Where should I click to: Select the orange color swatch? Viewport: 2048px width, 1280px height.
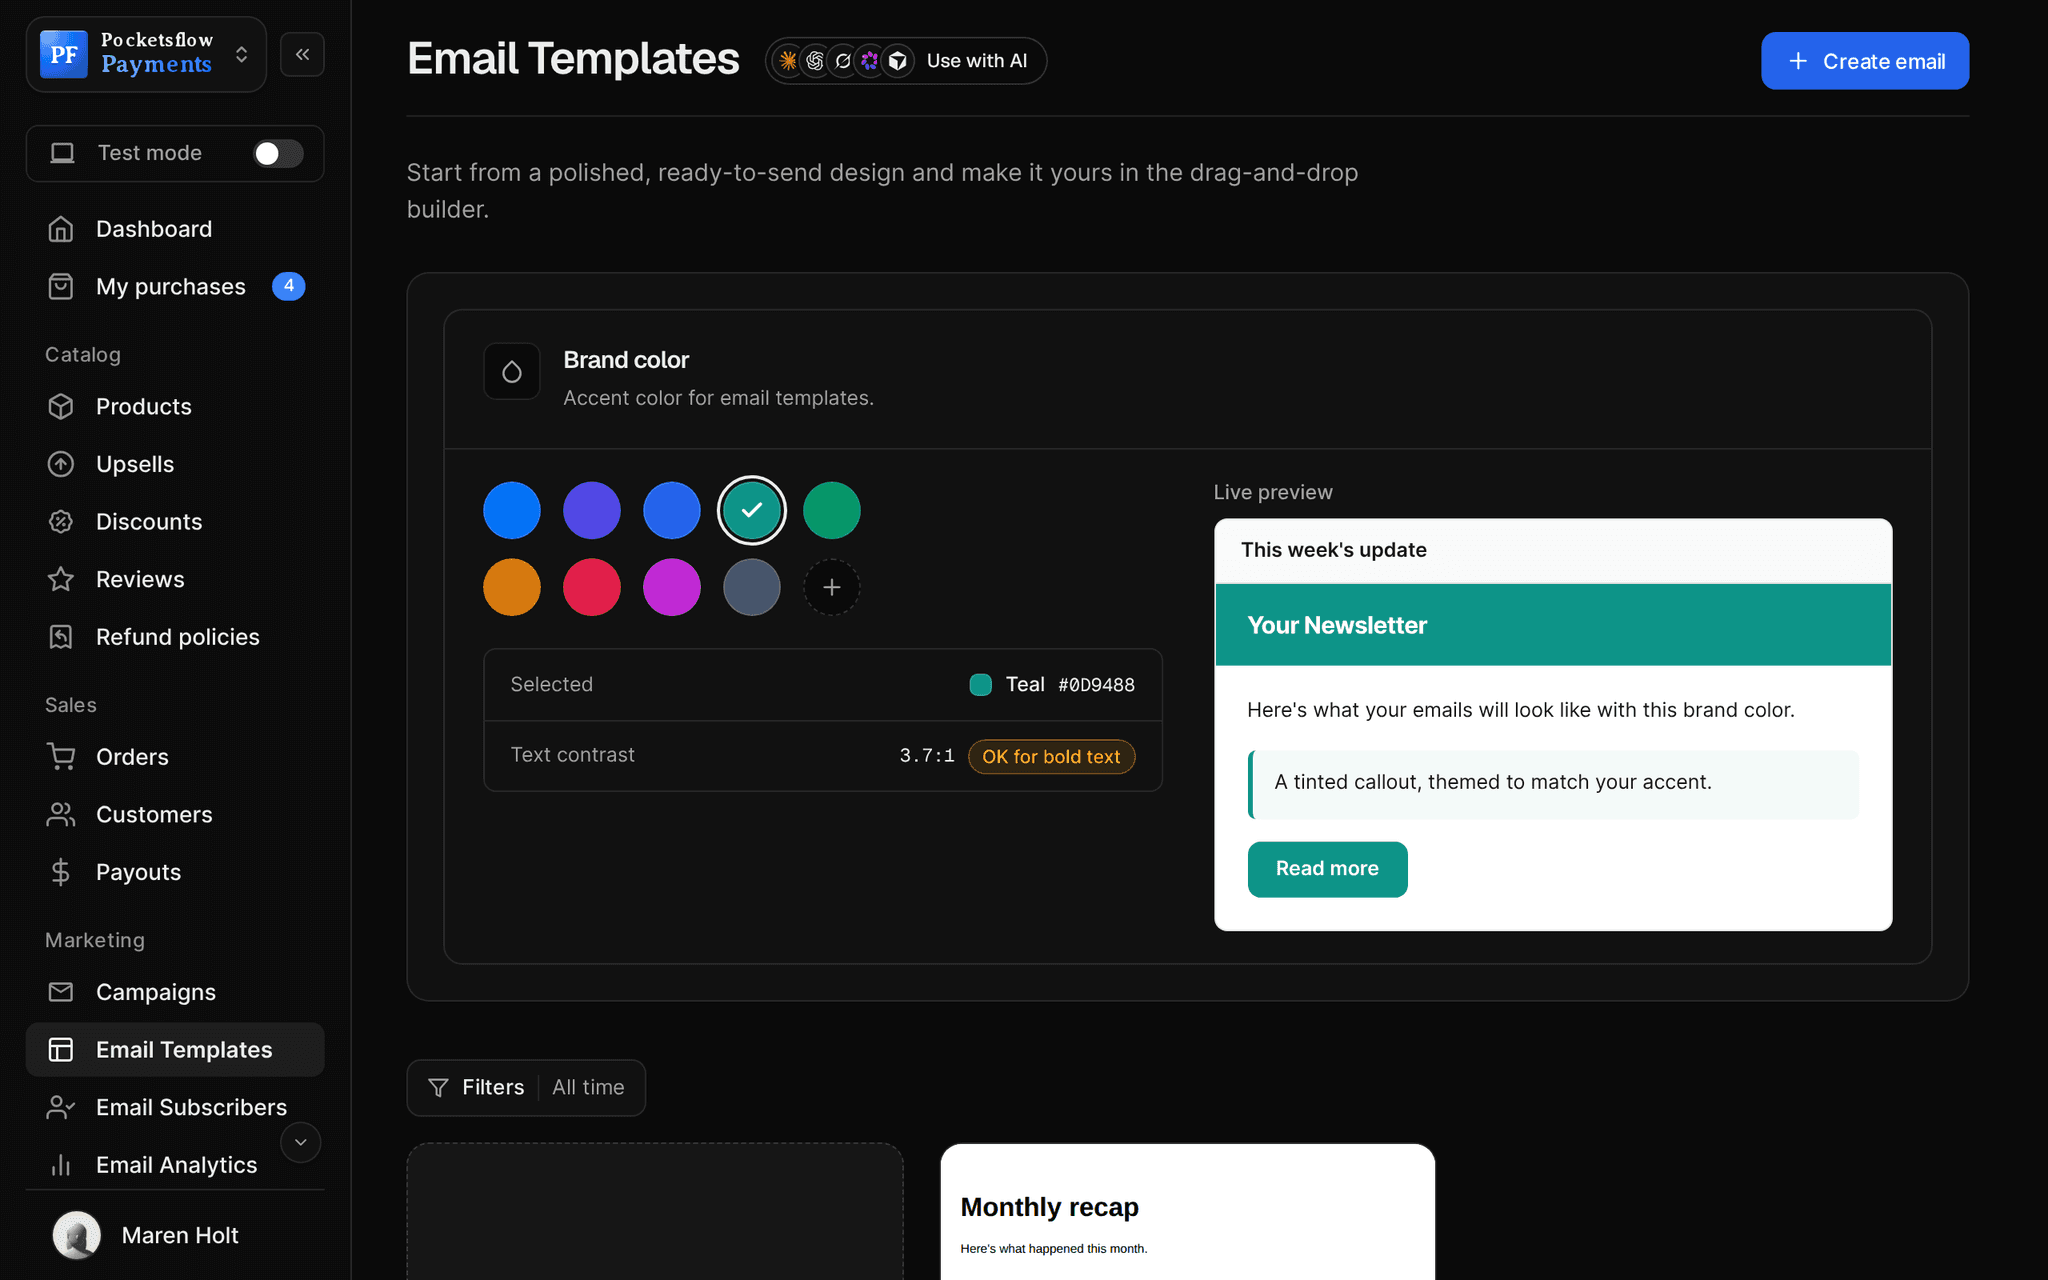[x=512, y=587]
